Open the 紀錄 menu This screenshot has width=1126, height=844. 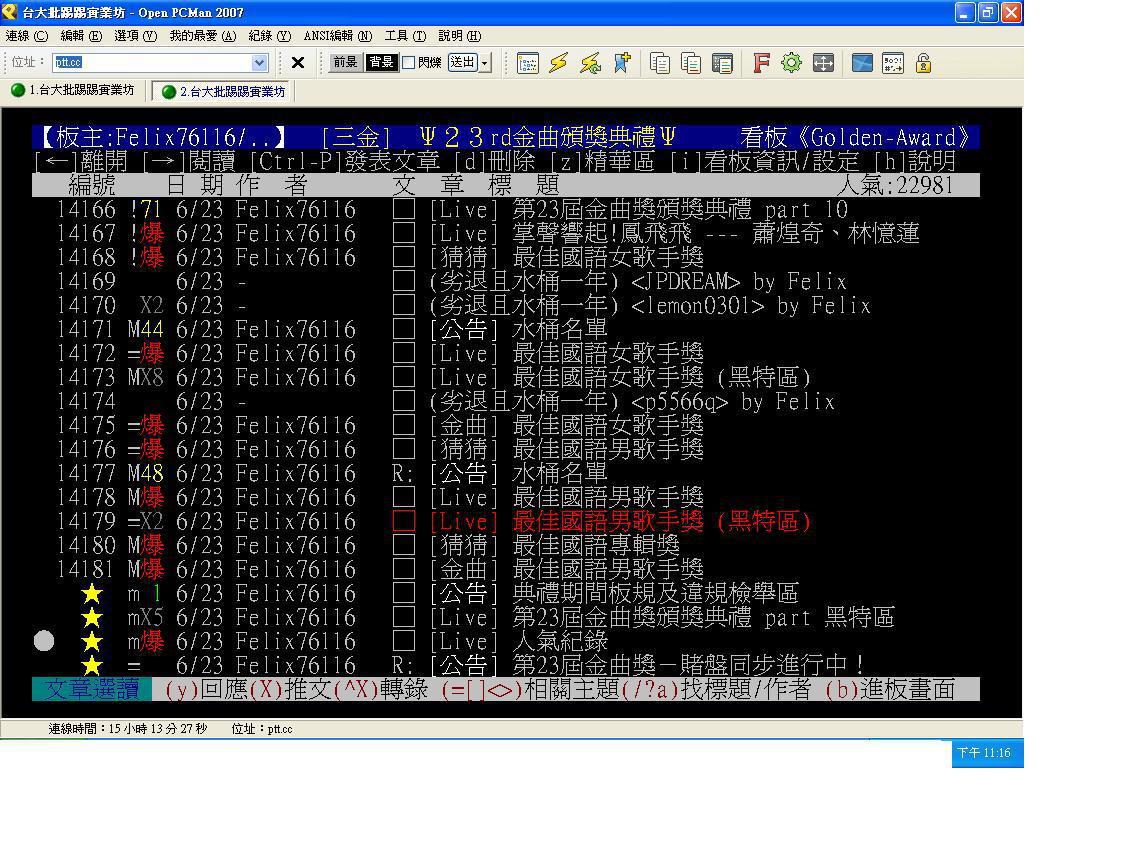[269, 36]
